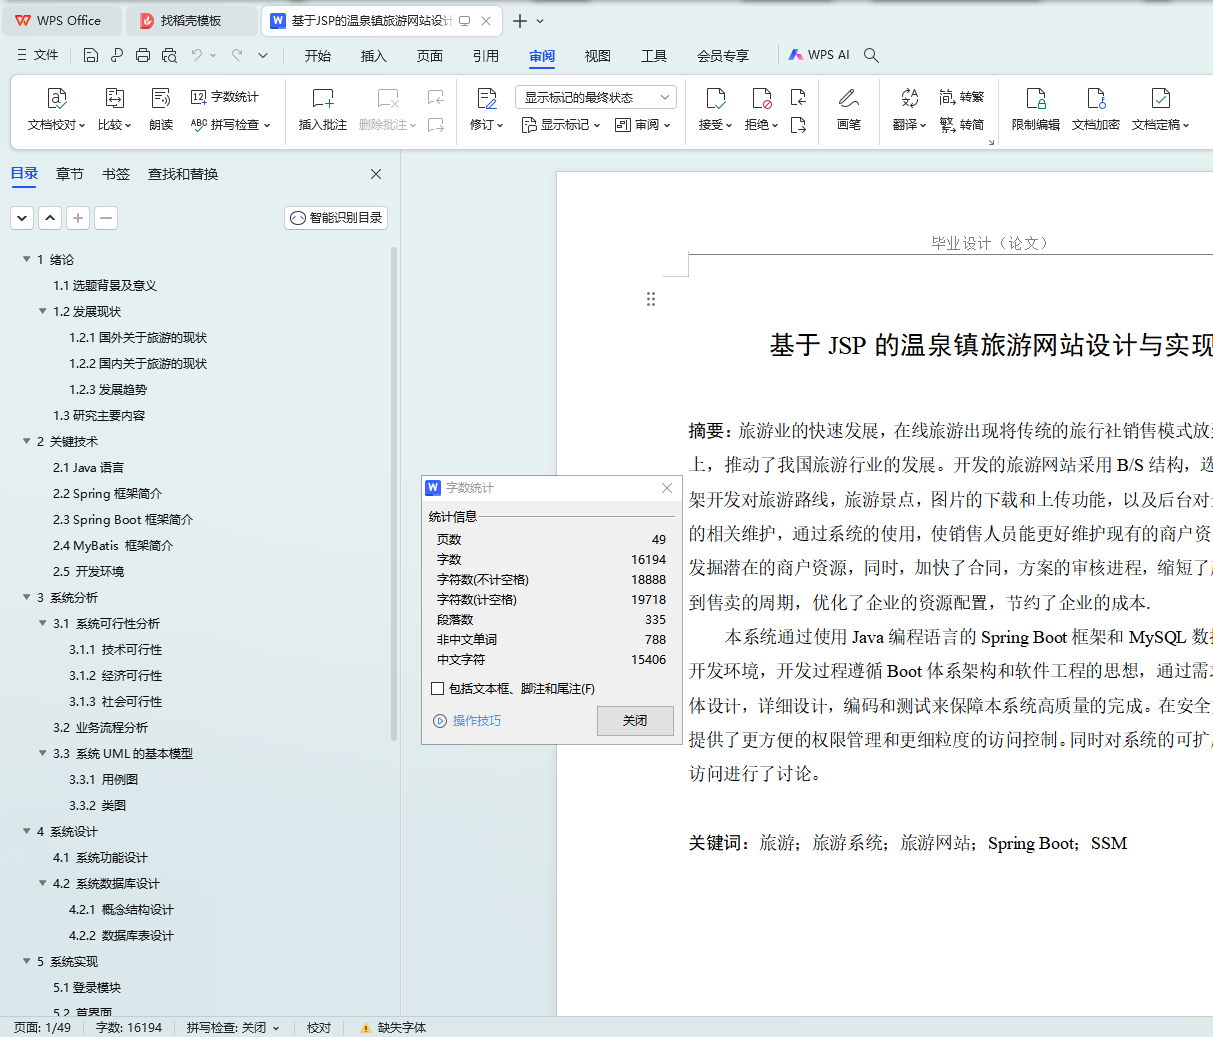The width and height of the screenshot is (1213, 1037).
Task: Click the 翻译 translate icon
Action: coord(909,98)
